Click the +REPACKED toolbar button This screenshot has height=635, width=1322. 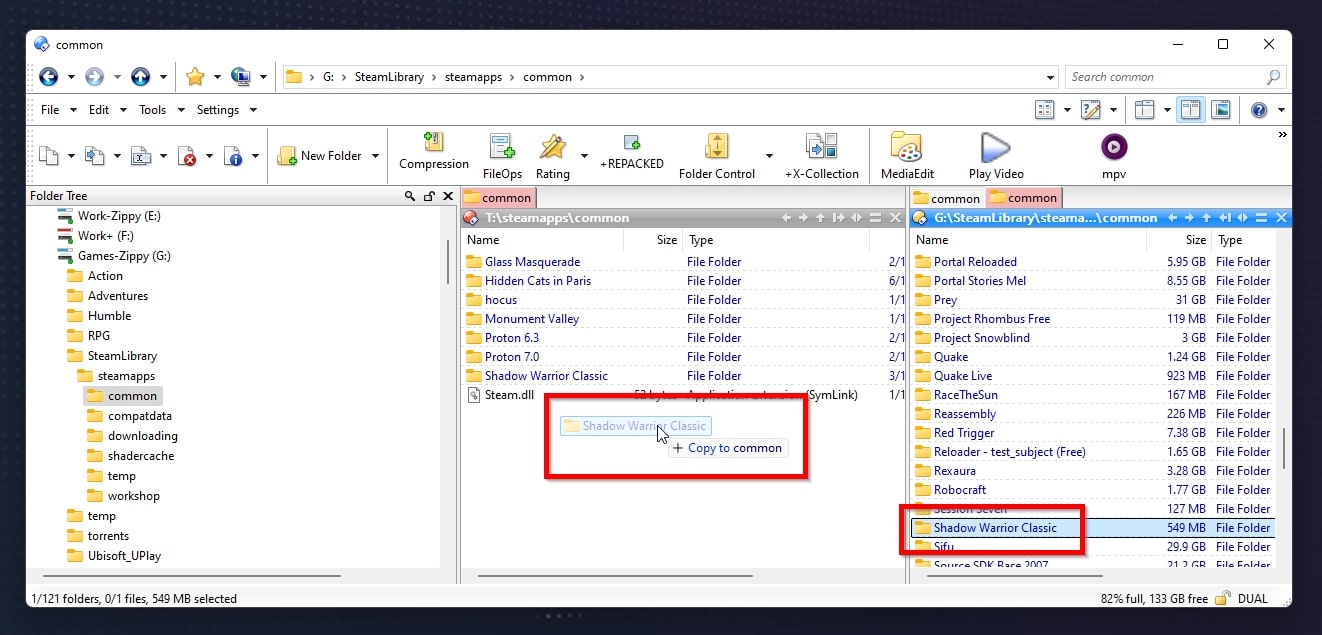pos(631,153)
